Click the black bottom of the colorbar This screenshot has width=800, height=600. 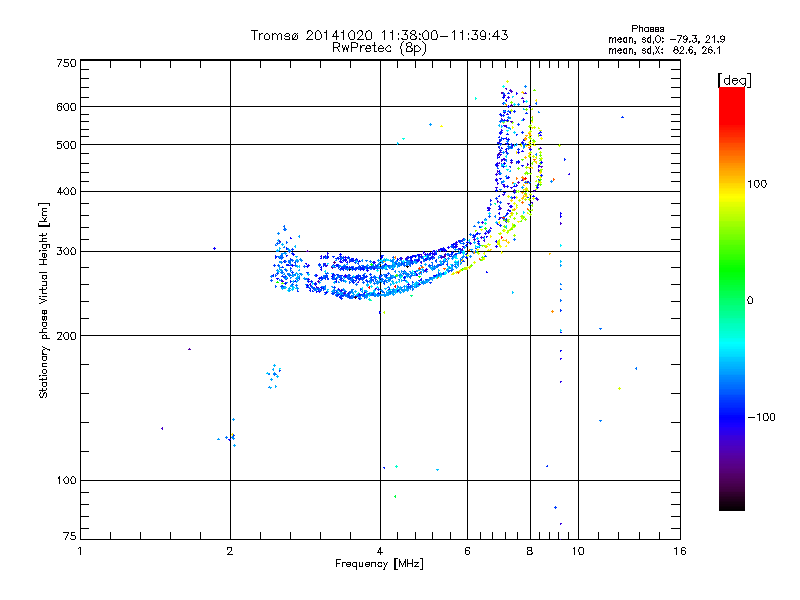732,503
